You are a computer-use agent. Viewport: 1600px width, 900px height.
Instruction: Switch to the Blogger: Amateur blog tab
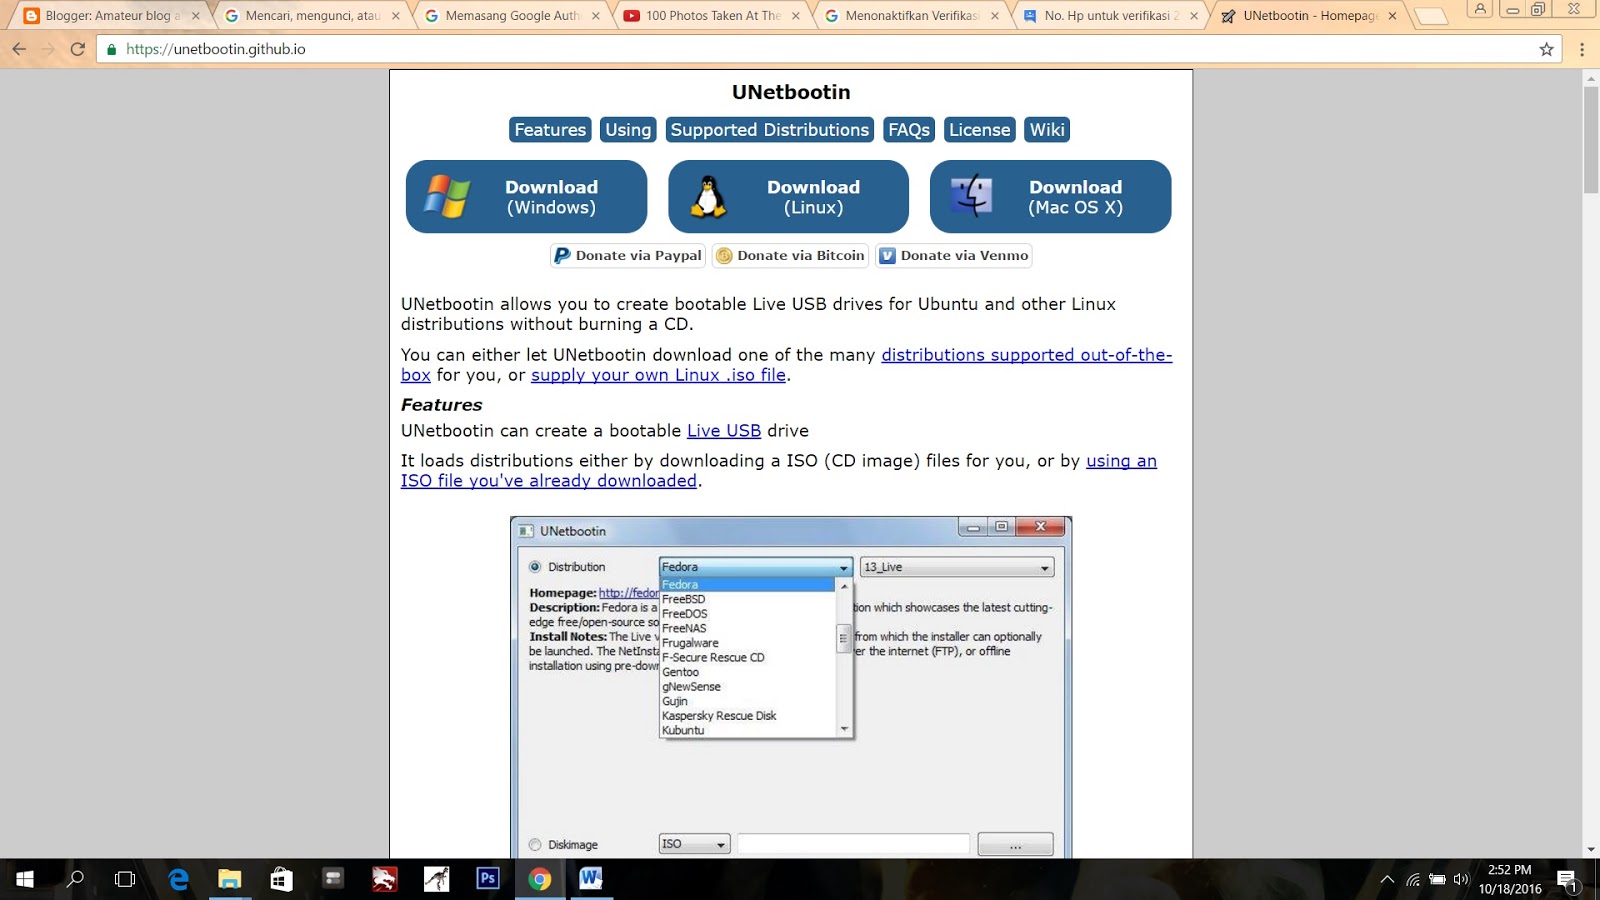110,16
